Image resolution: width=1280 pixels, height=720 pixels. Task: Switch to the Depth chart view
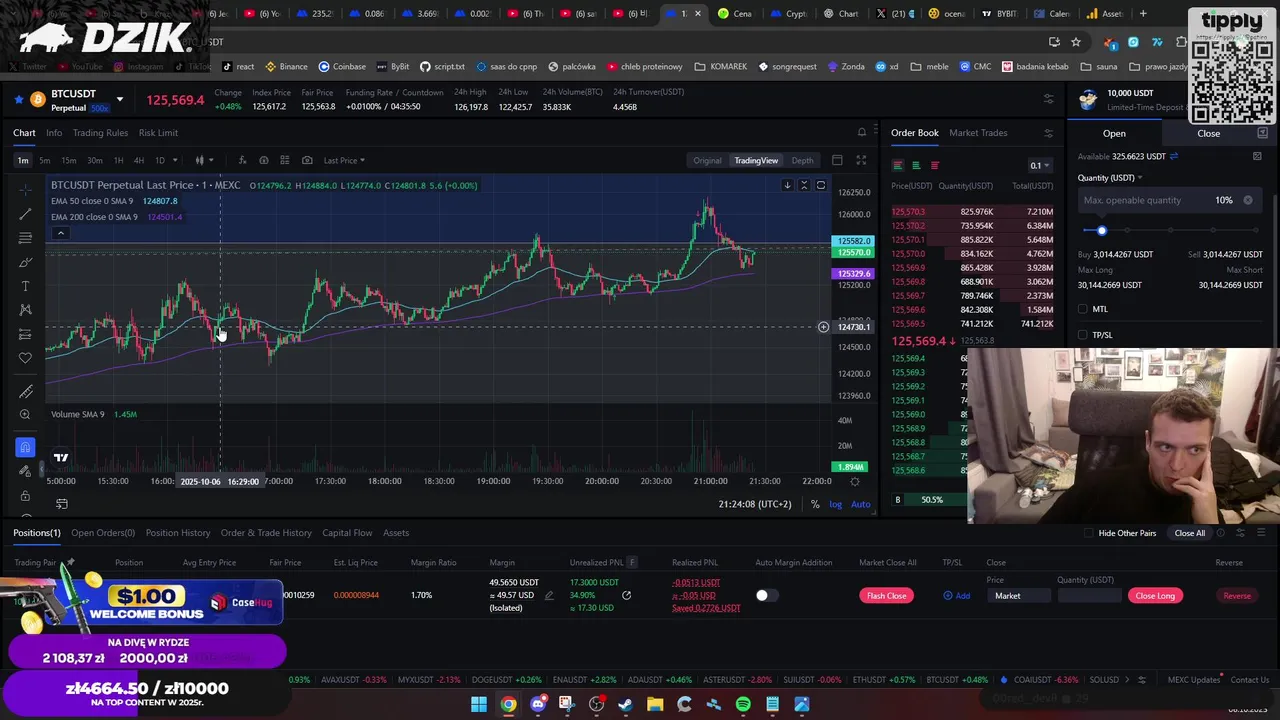tap(802, 160)
